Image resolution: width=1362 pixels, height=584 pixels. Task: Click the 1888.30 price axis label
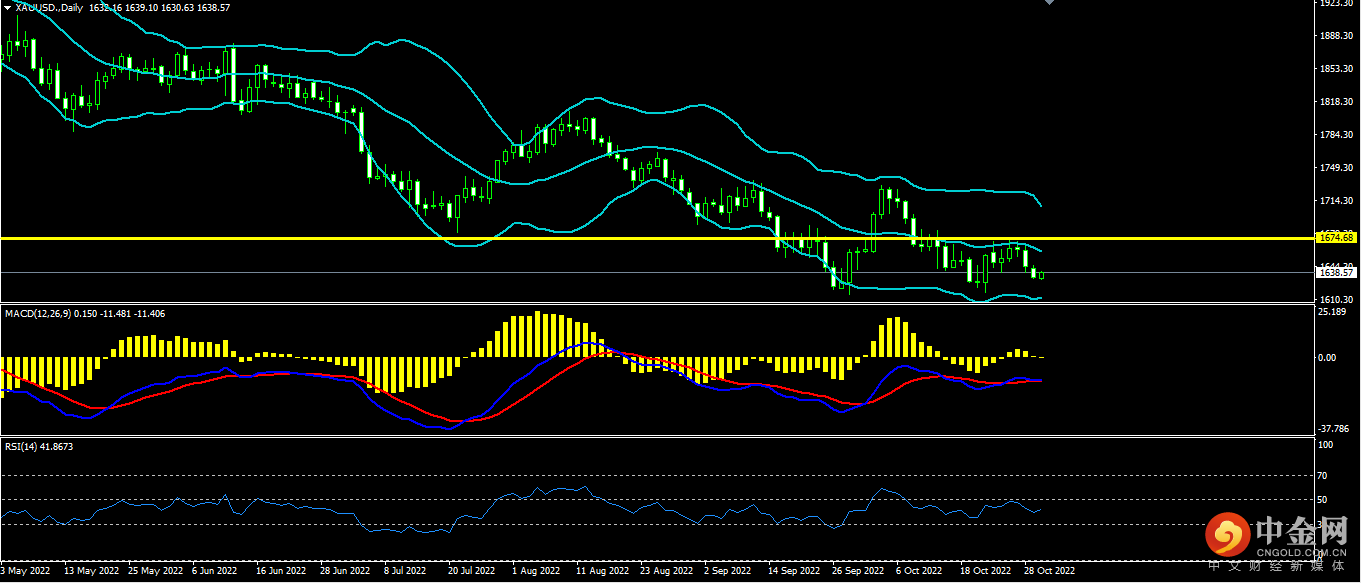1337,36
